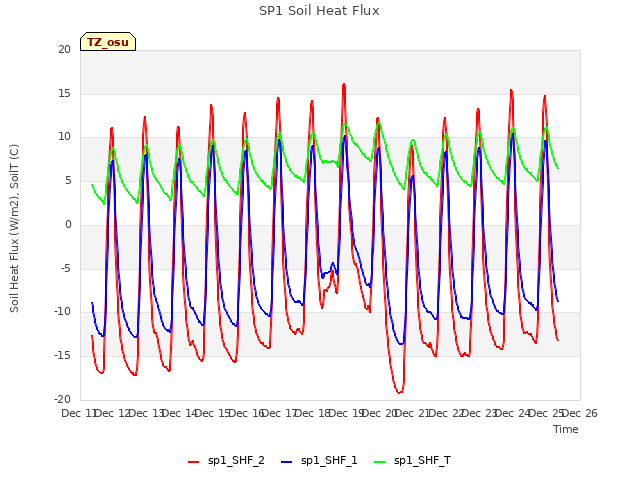Click the y-axis value -10
Viewport: 640px width, 480px height.
[x=62, y=311]
